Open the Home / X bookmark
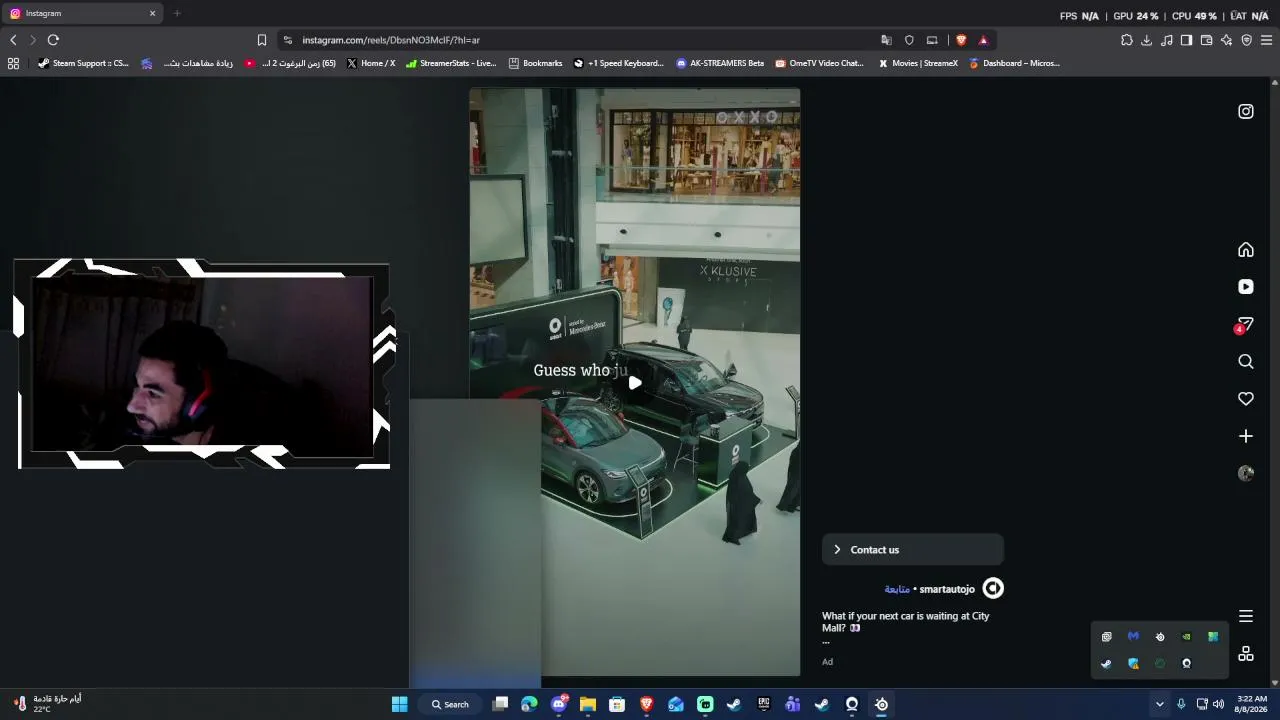Image resolution: width=1280 pixels, height=720 pixels. (371, 63)
